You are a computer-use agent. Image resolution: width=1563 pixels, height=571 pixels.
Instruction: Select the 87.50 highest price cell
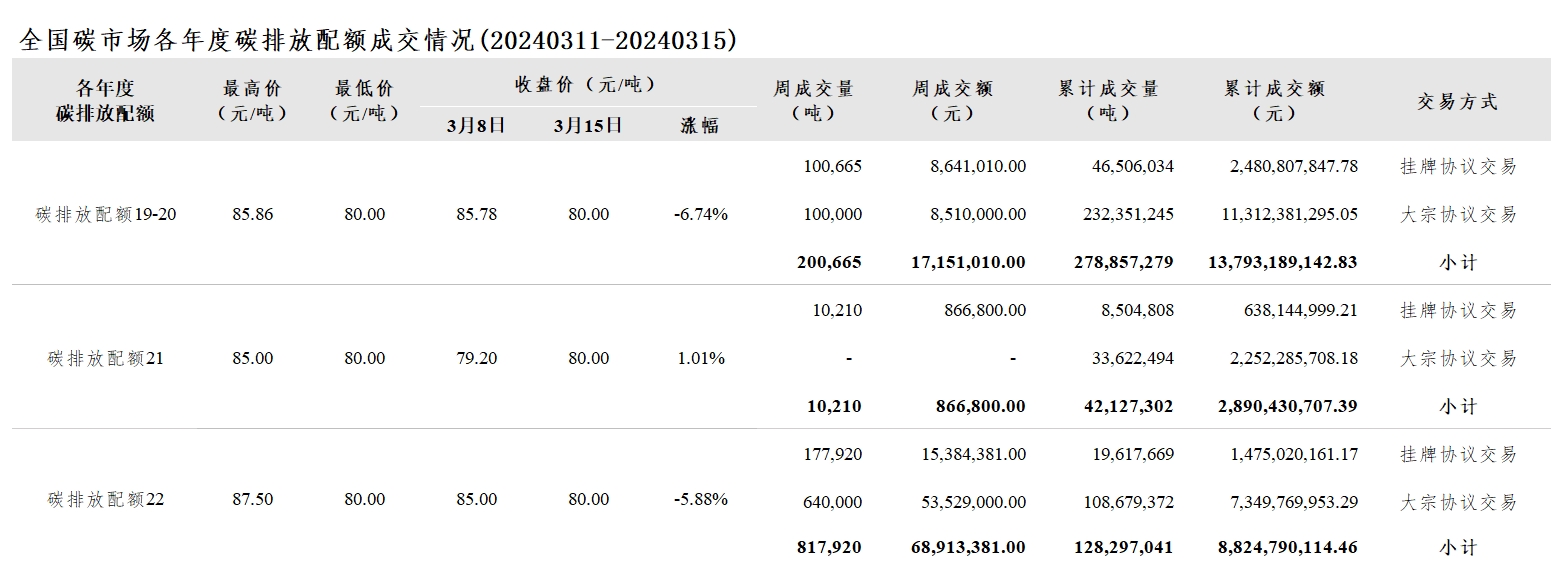pos(252,499)
